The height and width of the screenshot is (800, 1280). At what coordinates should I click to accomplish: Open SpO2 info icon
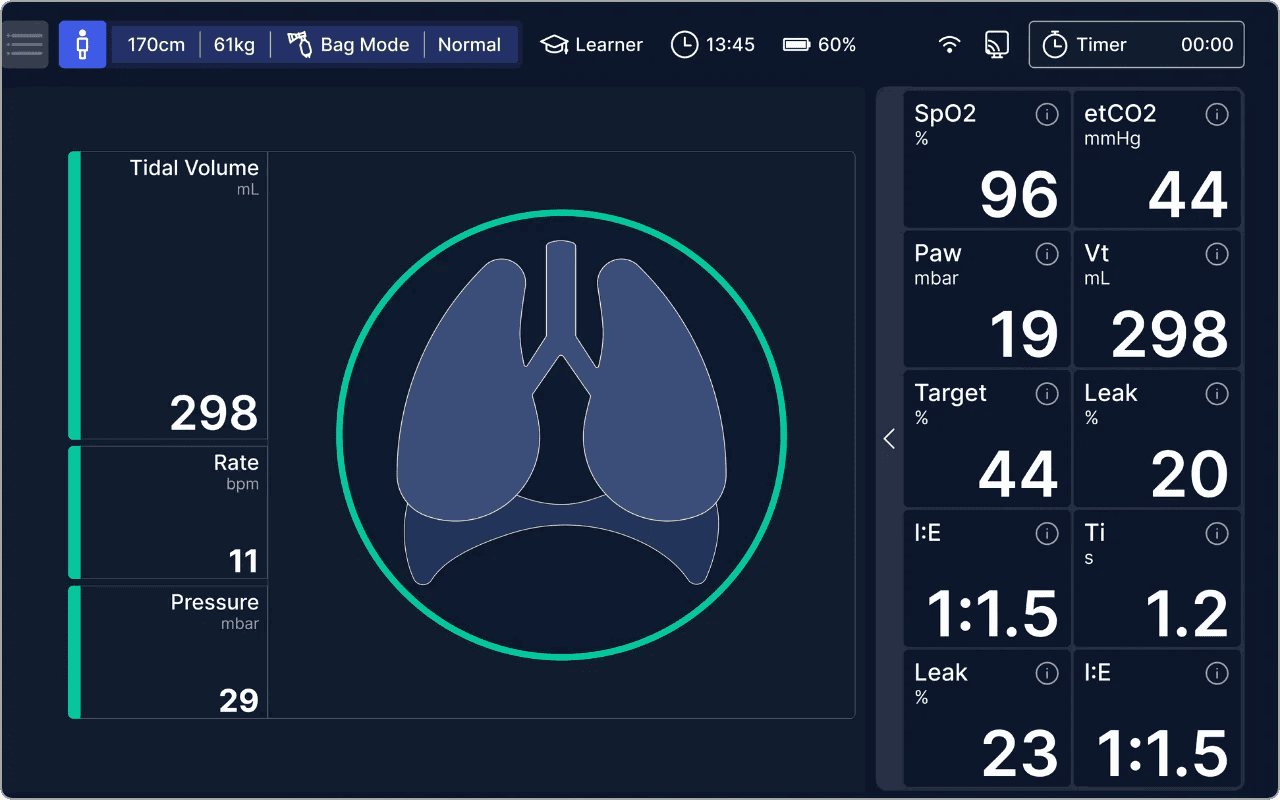[1046, 115]
